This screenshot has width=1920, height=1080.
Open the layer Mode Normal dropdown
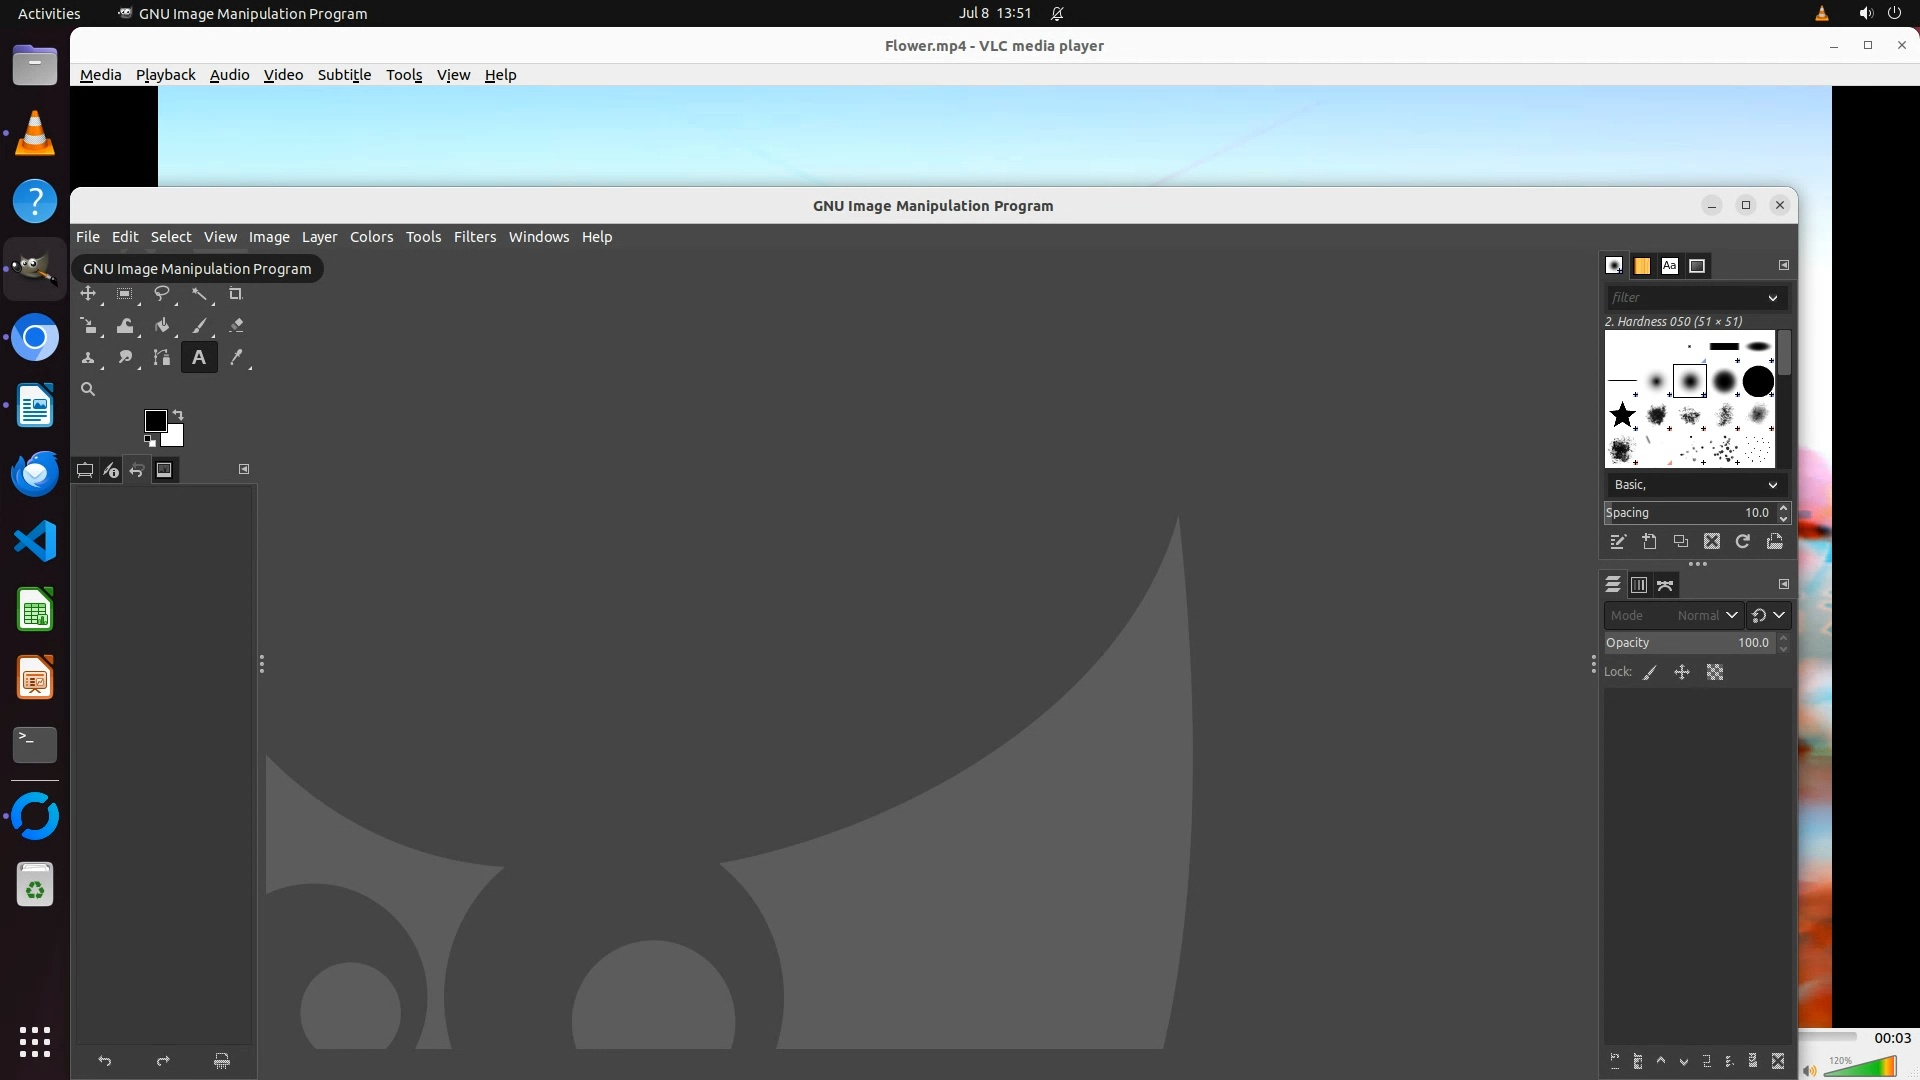click(1731, 616)
